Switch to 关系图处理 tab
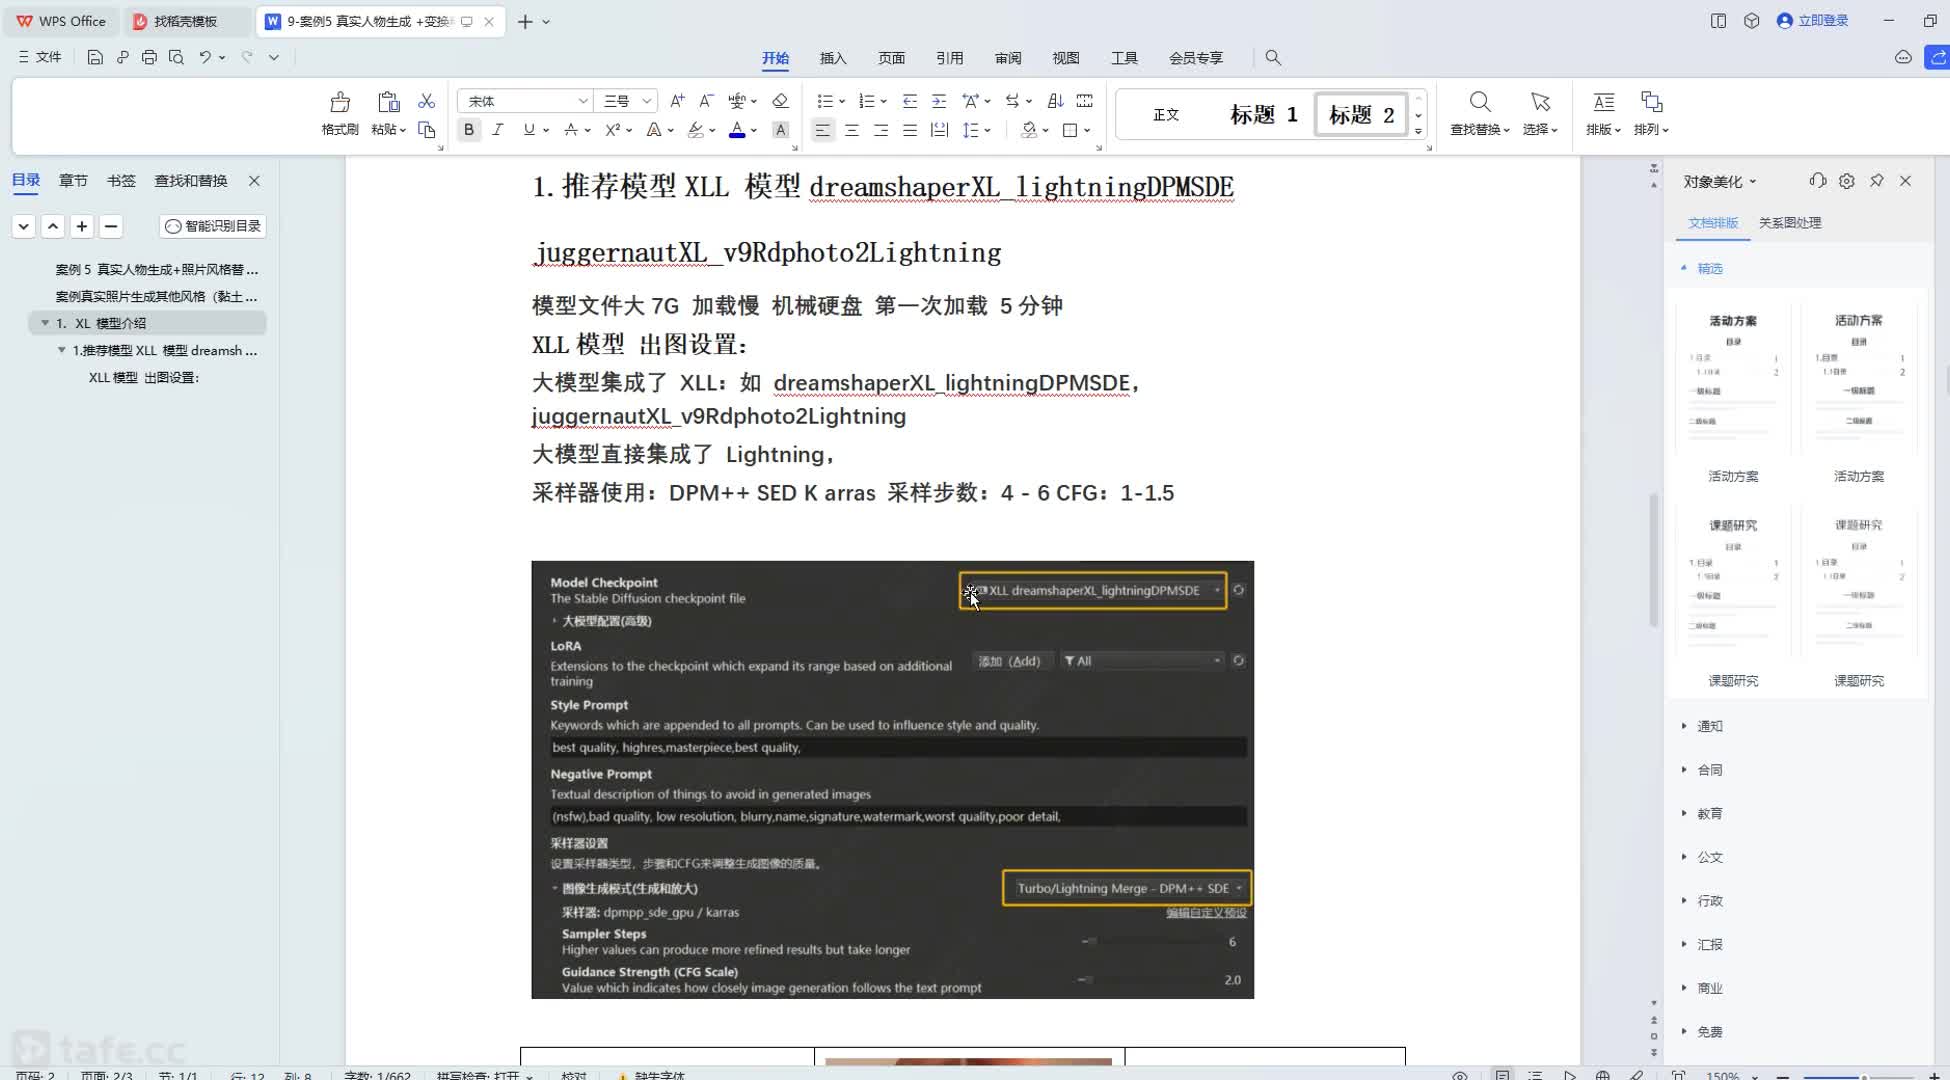1950x1080 pixels. pyautogui.click(x=1790, y=222)
